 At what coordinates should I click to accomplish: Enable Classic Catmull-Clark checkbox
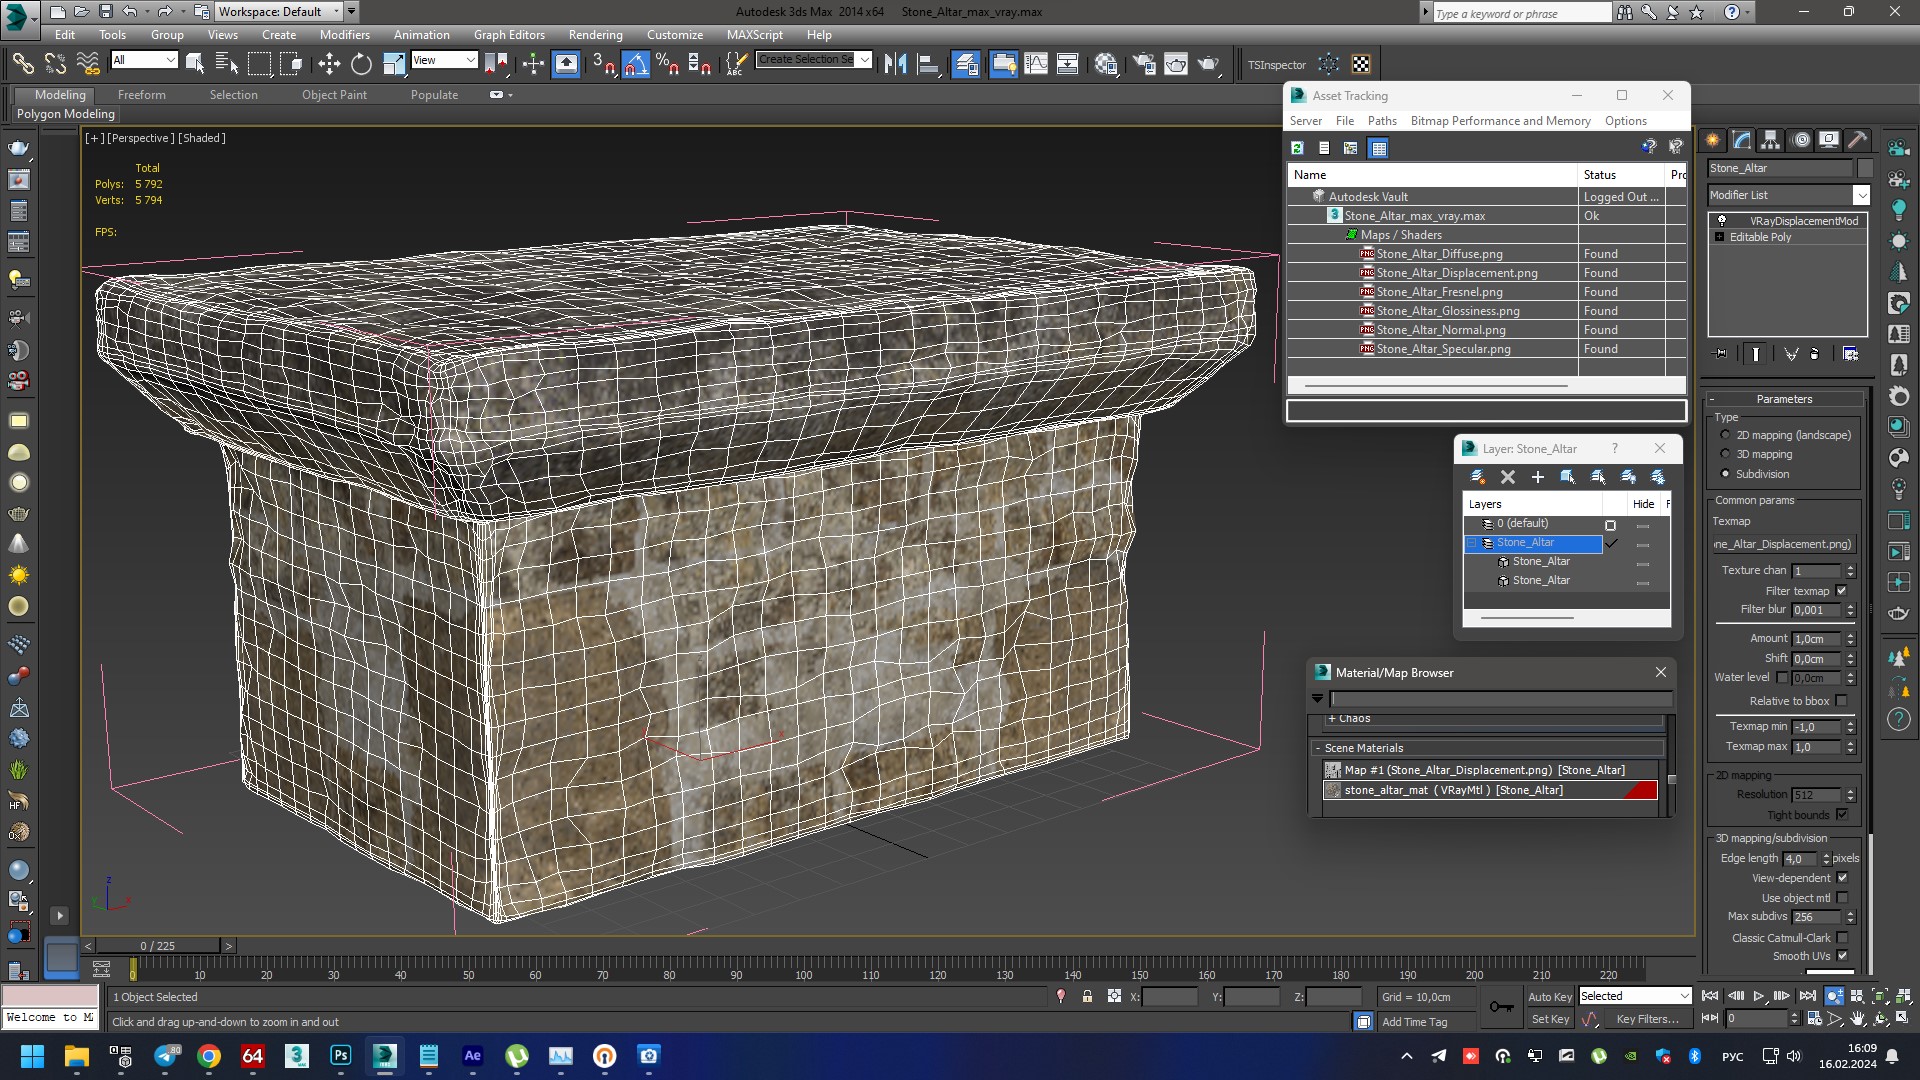coord(1842,938)
